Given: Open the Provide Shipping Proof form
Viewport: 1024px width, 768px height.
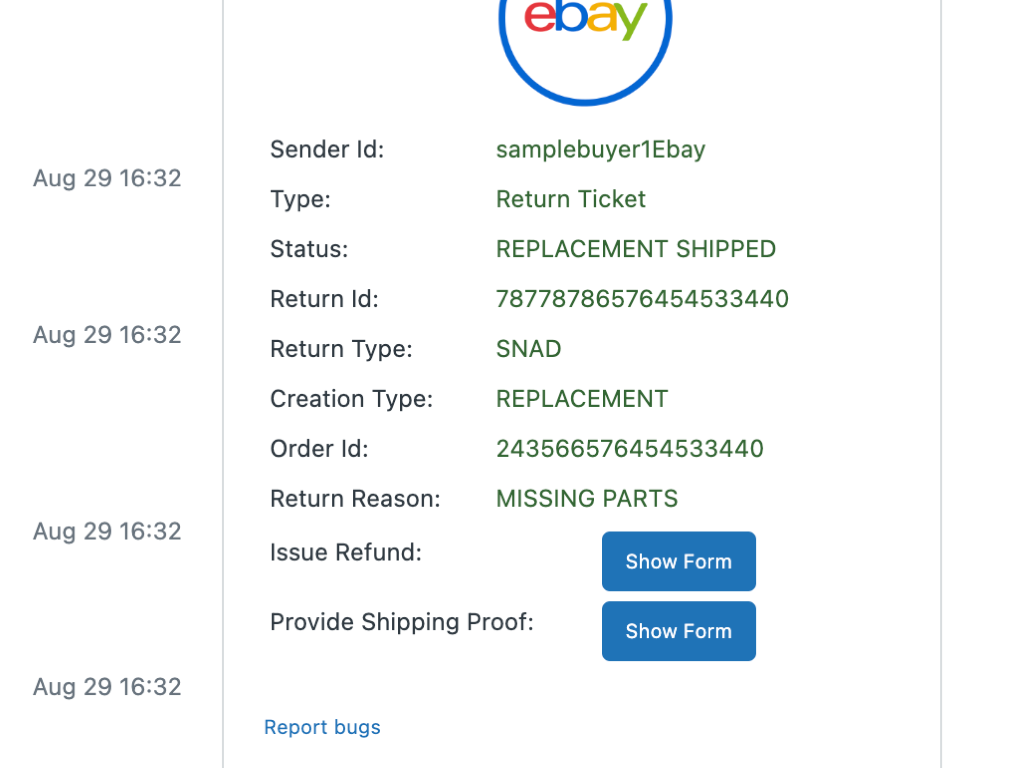Looking at the screenshot, I should click(678, 631).
